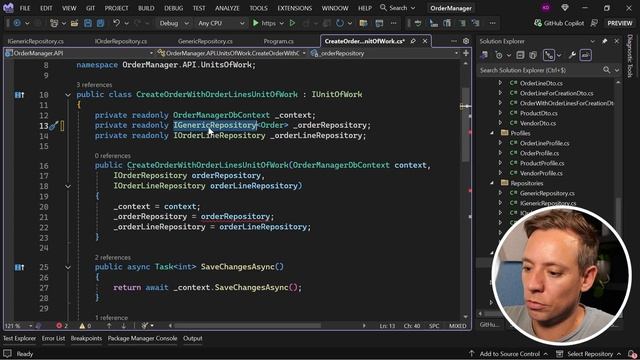Click the Open File folder icon
The image size is (640, 360).
pos(74,23)
